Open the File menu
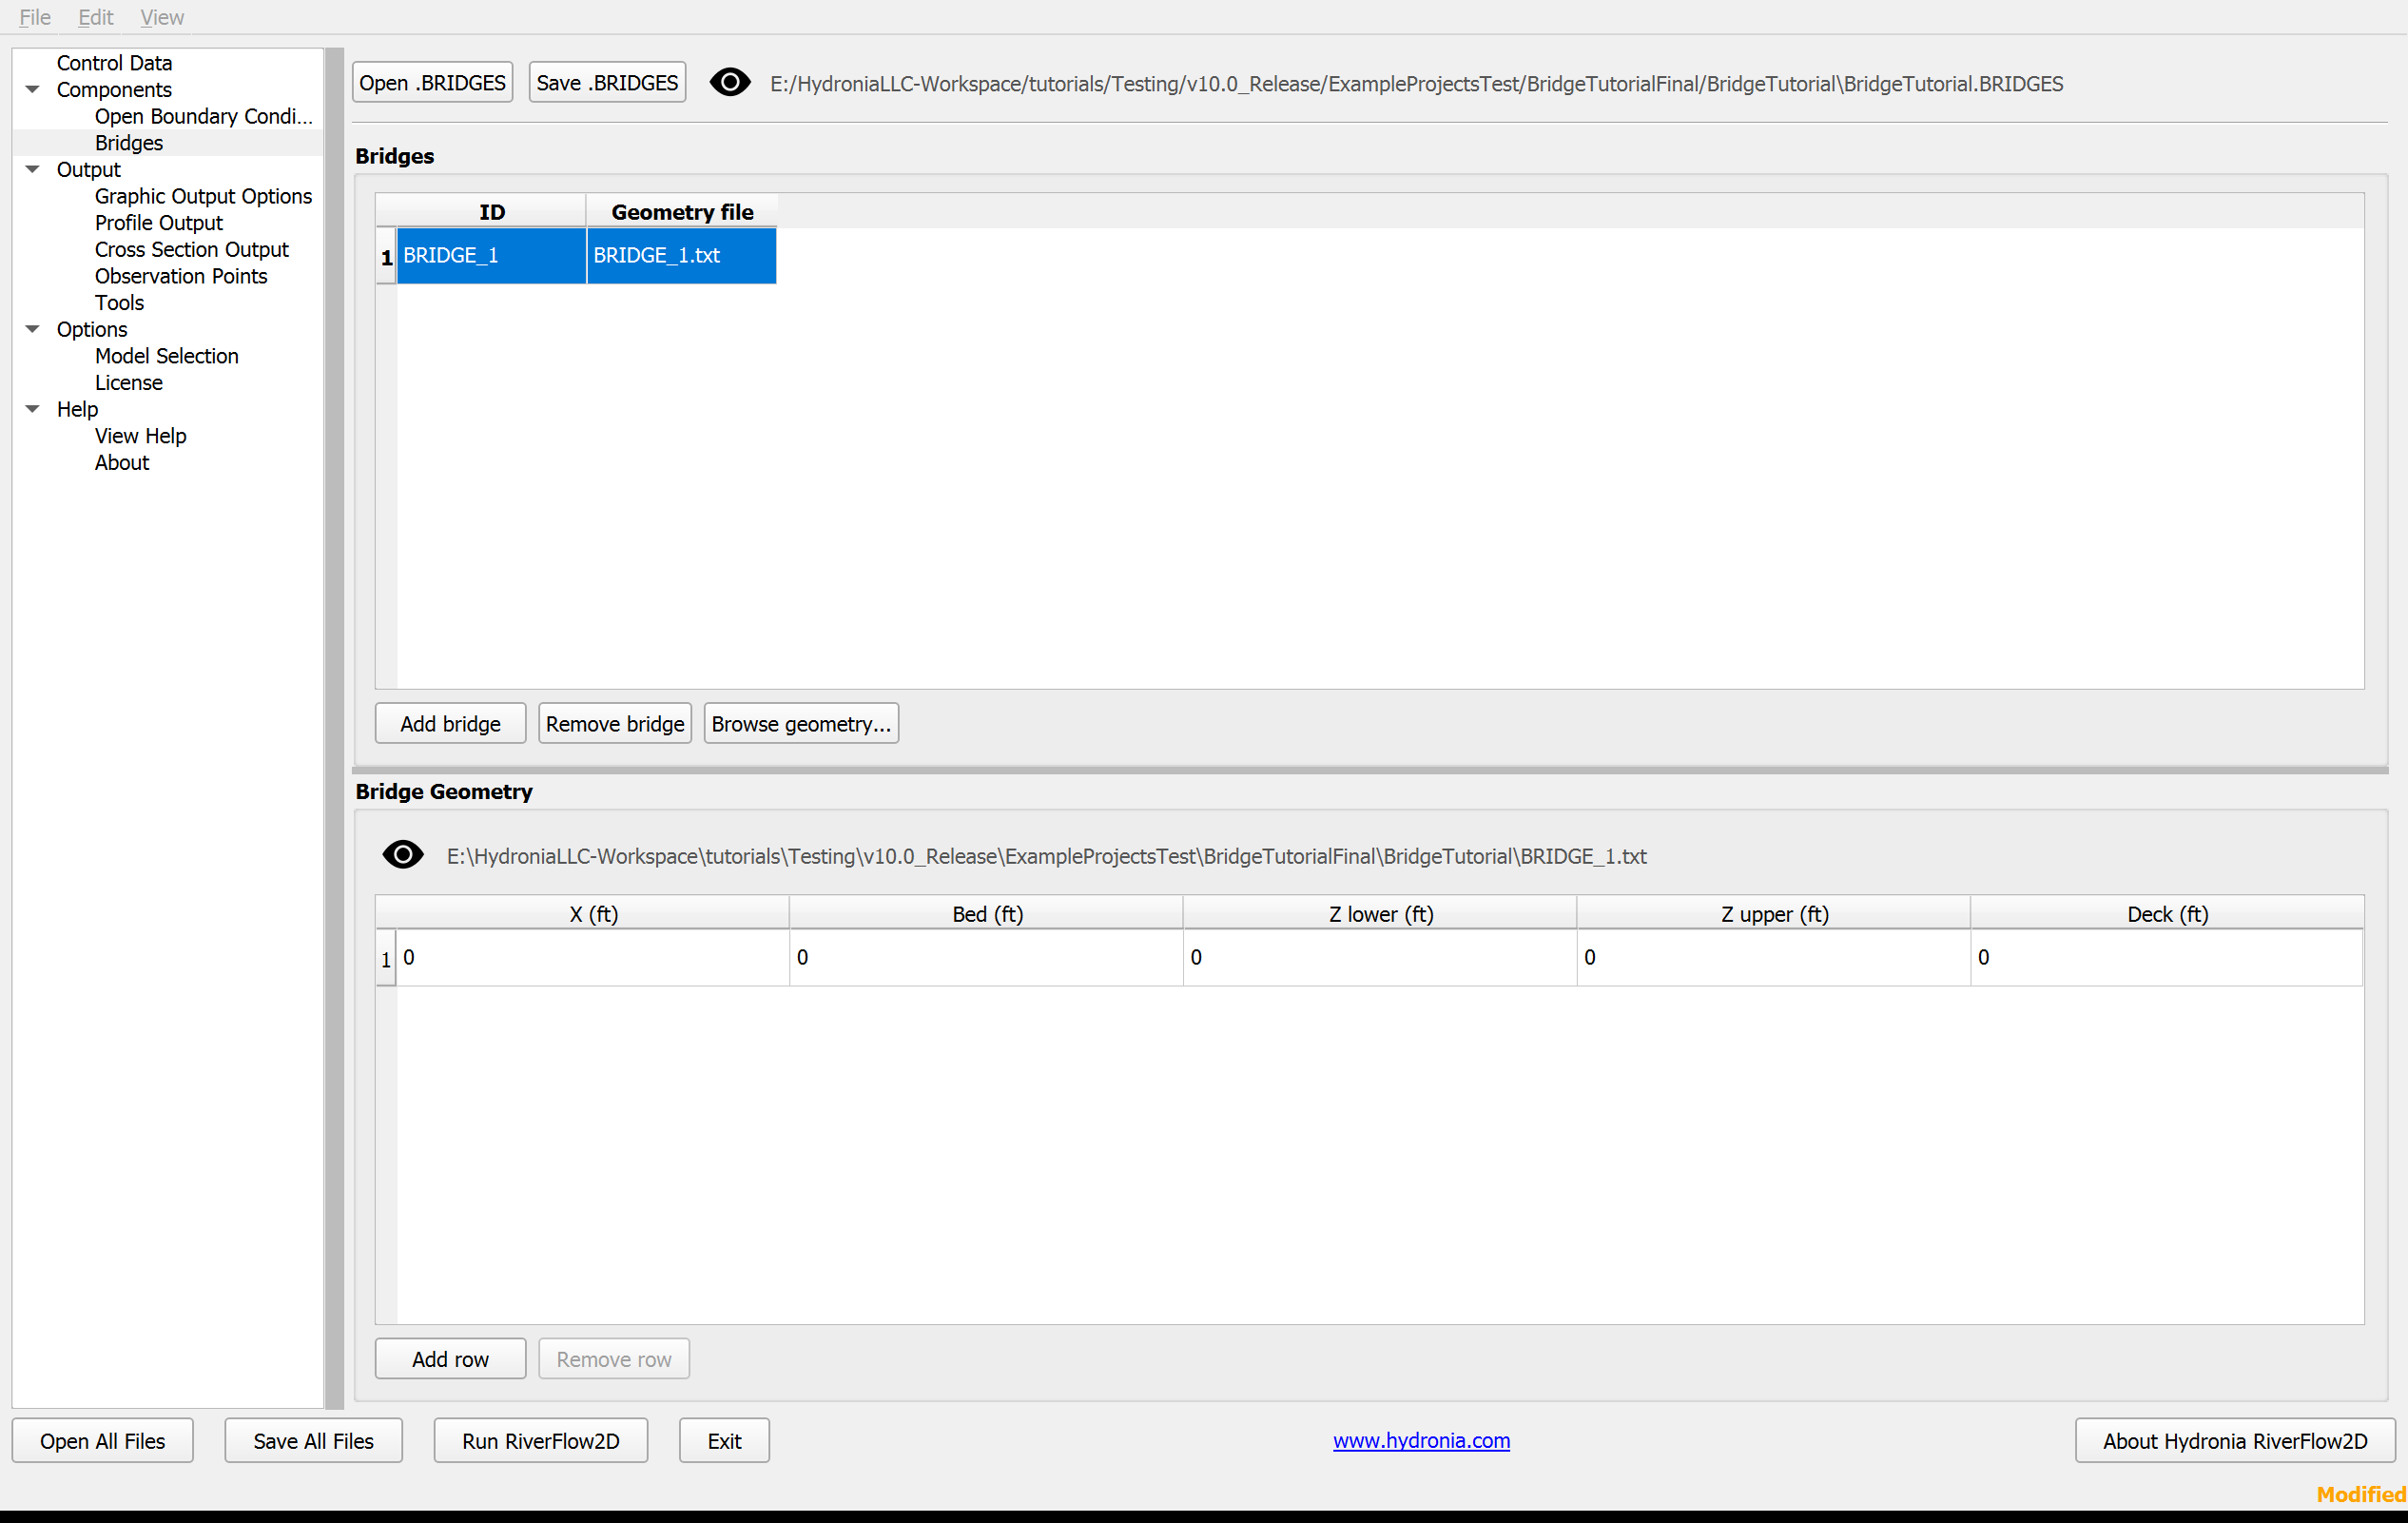Screen dimensions: 2408x1523 click(x=35, y=17)
